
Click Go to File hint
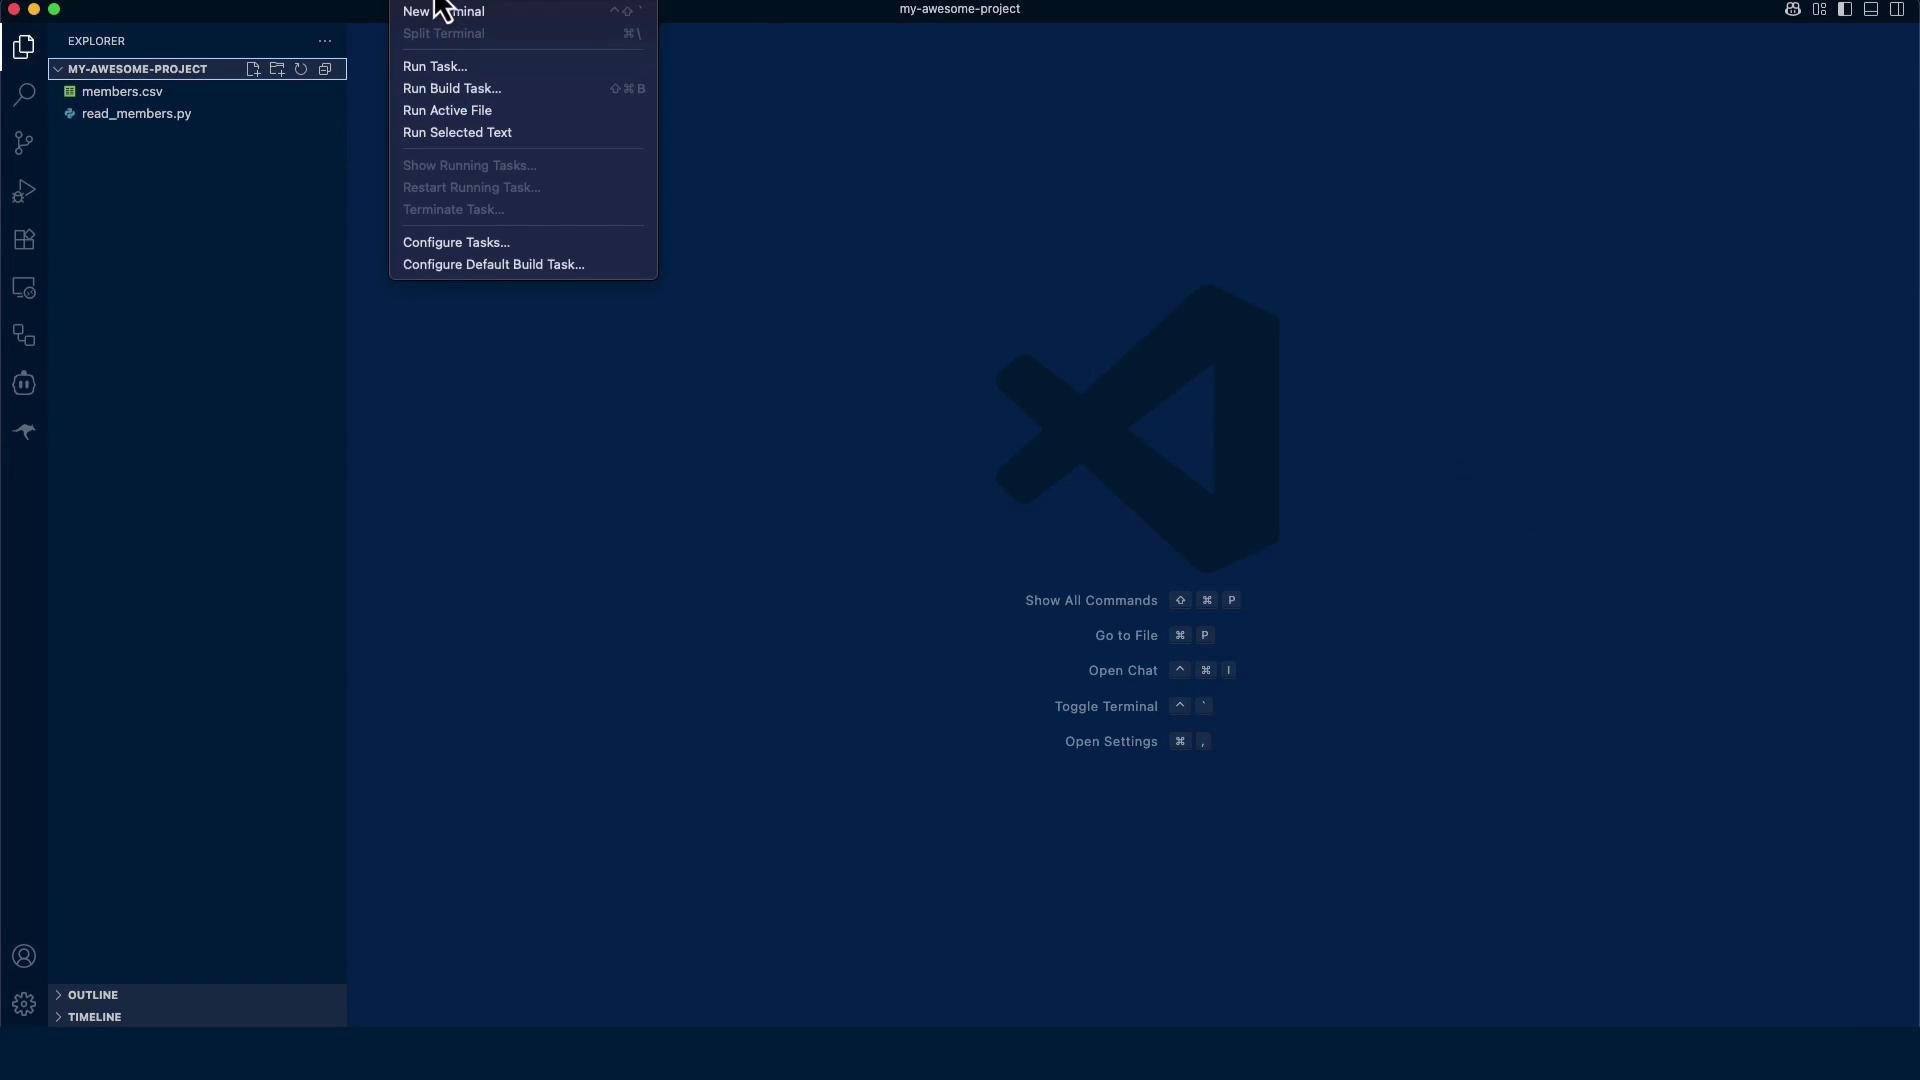[x=1126, y=636]
